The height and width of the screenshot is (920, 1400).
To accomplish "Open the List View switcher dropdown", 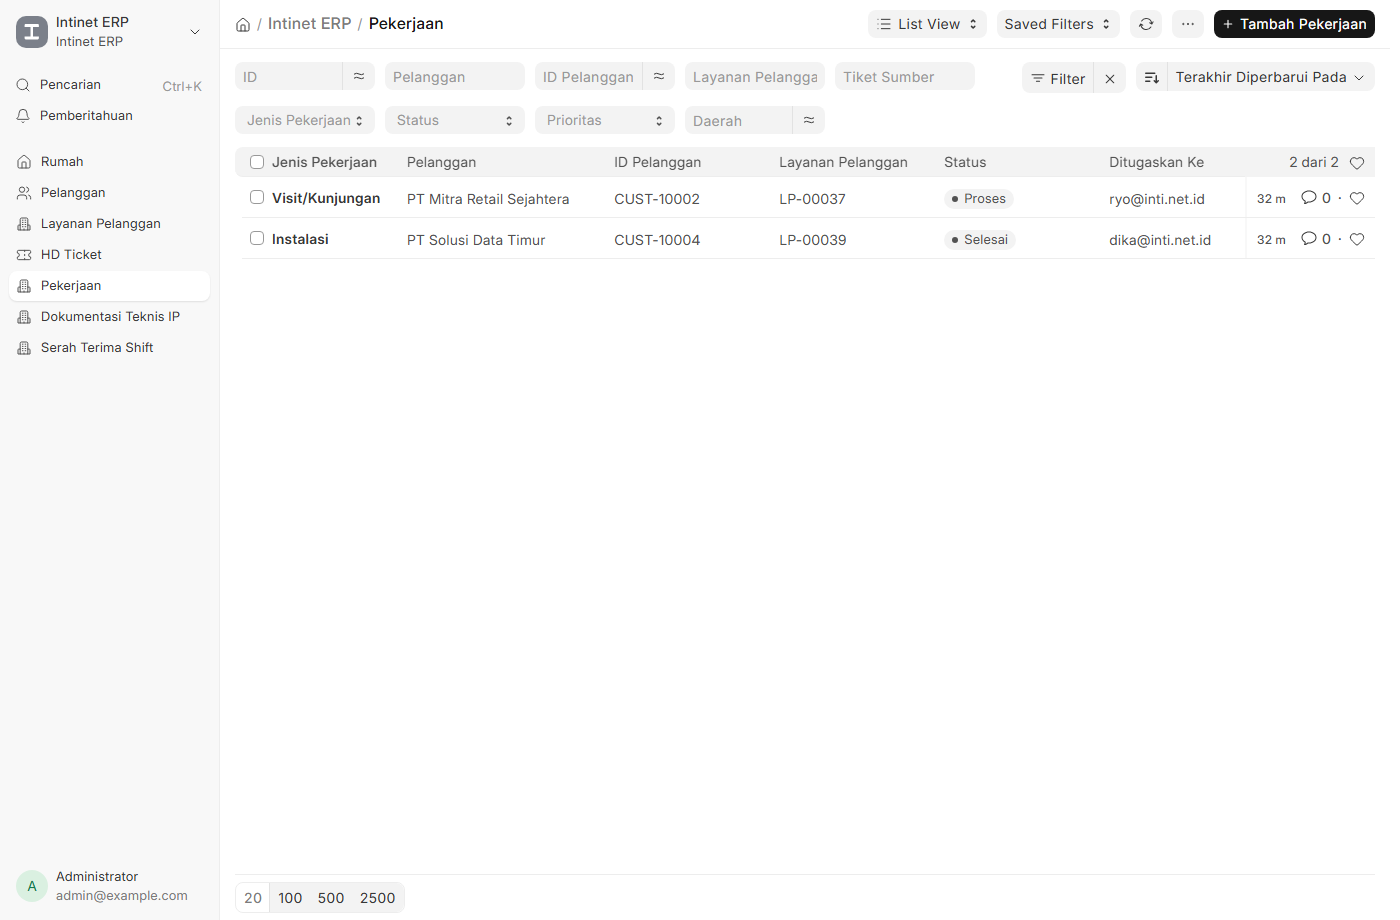I will [x=927, y=24].
